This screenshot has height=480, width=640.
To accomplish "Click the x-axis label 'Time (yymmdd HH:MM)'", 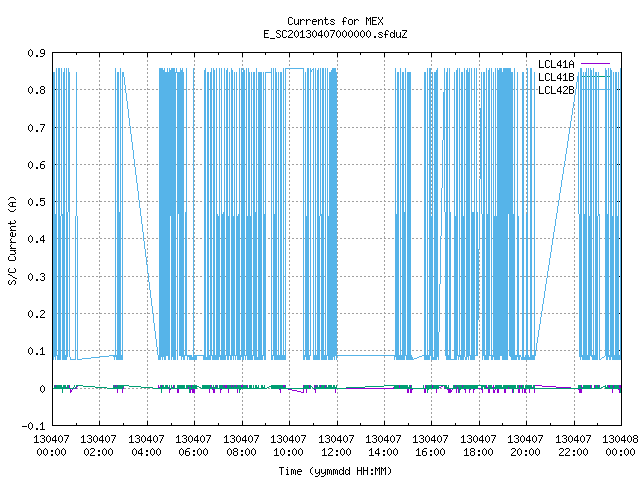I will tap(335, 471).
